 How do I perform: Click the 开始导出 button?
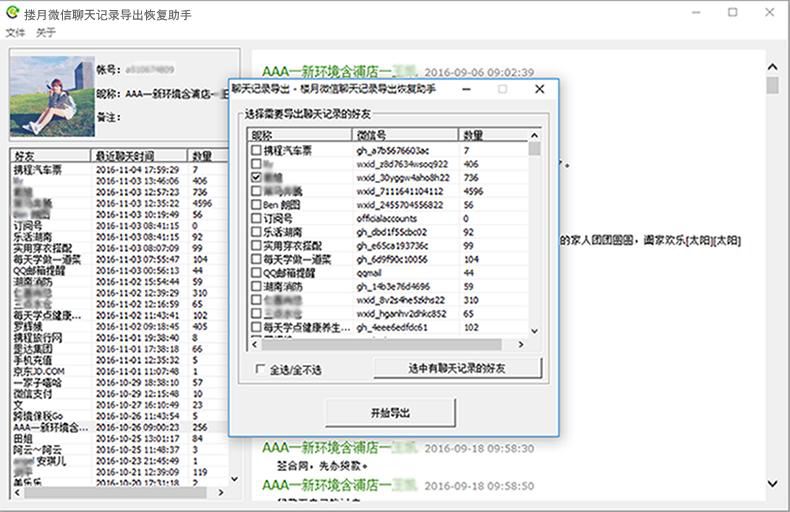tap(390, 413)
